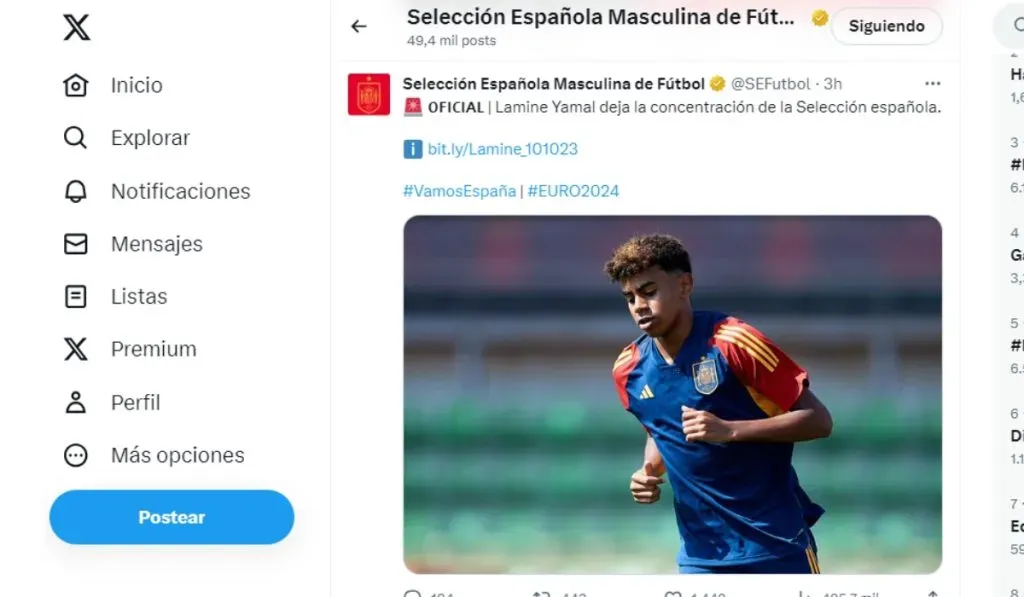Open the post's three-dot options menu

tap(932, 84)
